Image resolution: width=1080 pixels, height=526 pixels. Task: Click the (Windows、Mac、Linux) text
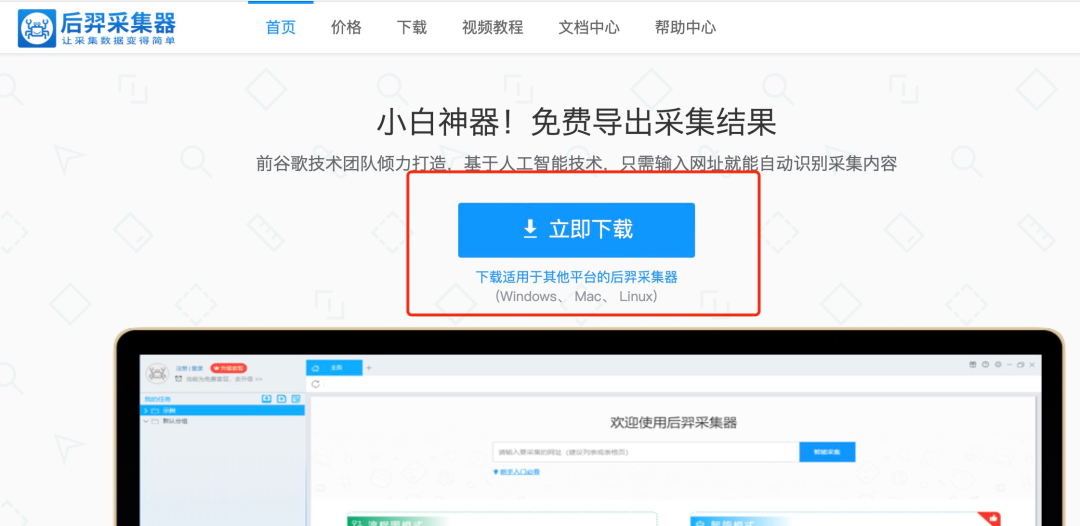[577, 297]
